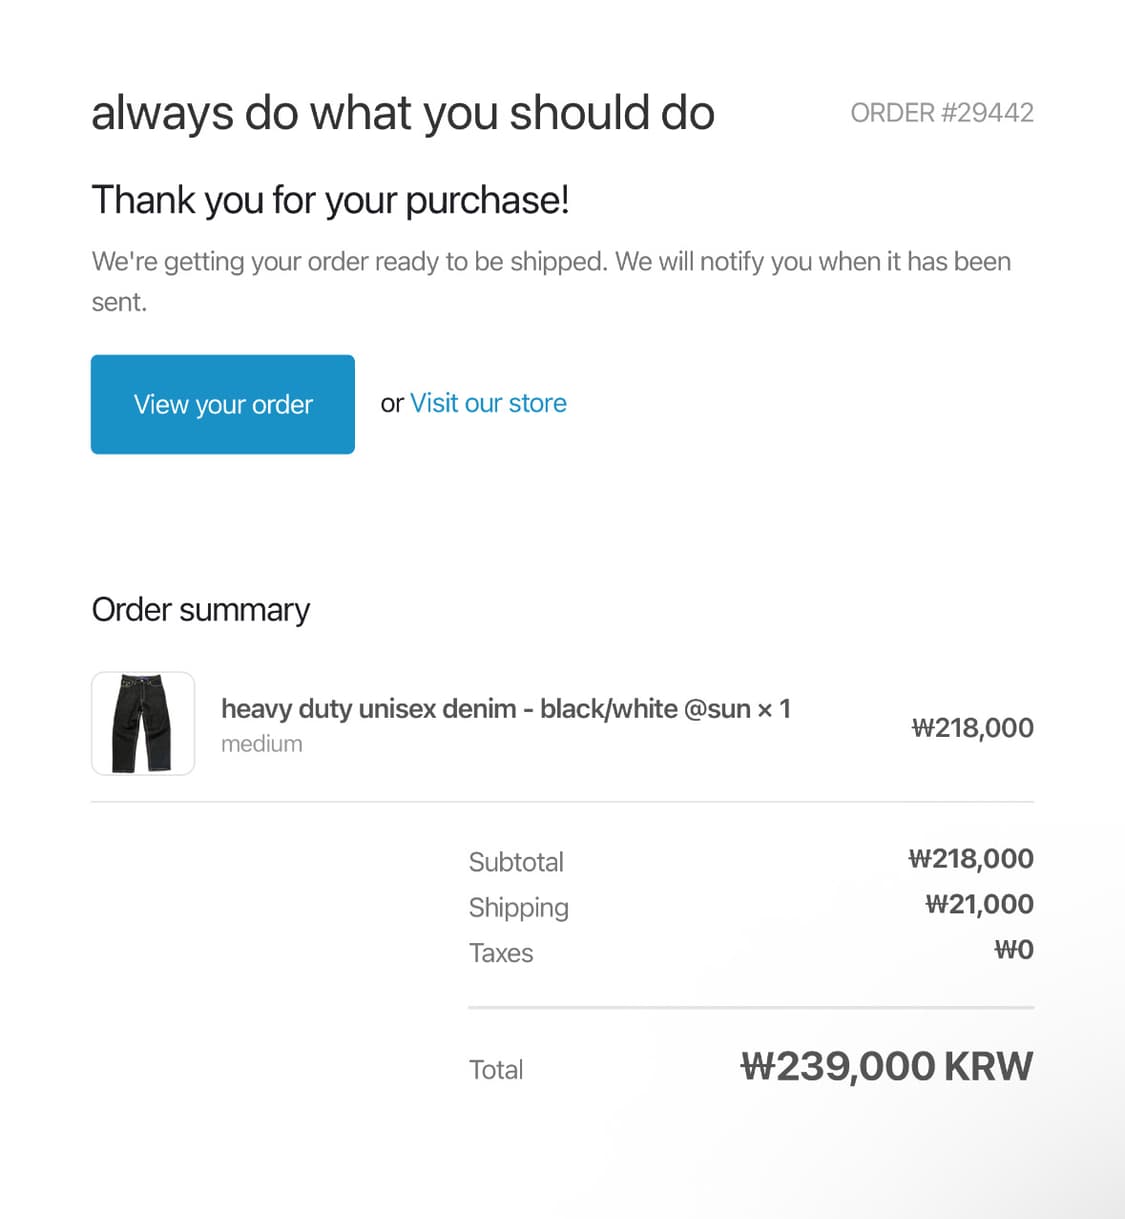The width and height of the screenshot is (1125, 1219).
Task: Click the item price beside the denim product
Action: click(x=972, y=728)
